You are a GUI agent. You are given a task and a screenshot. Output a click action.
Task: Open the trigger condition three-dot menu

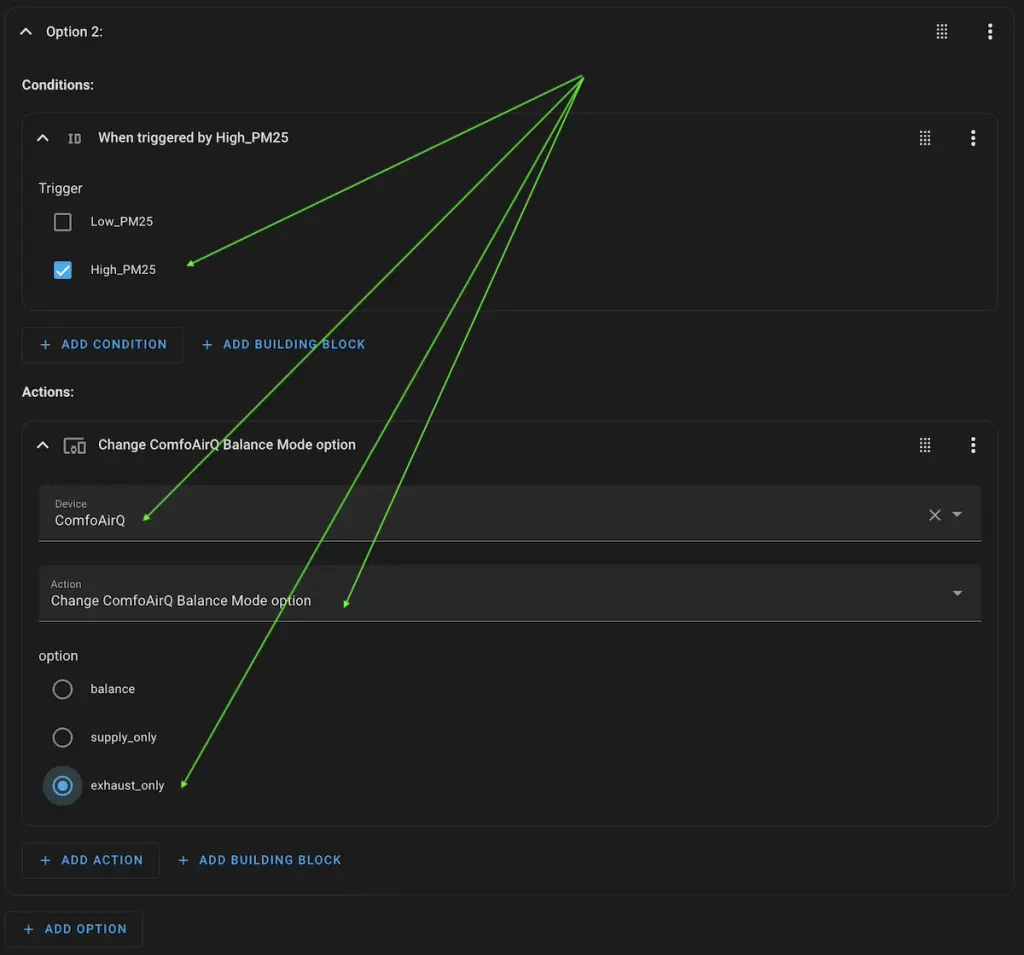click(973, 138)
